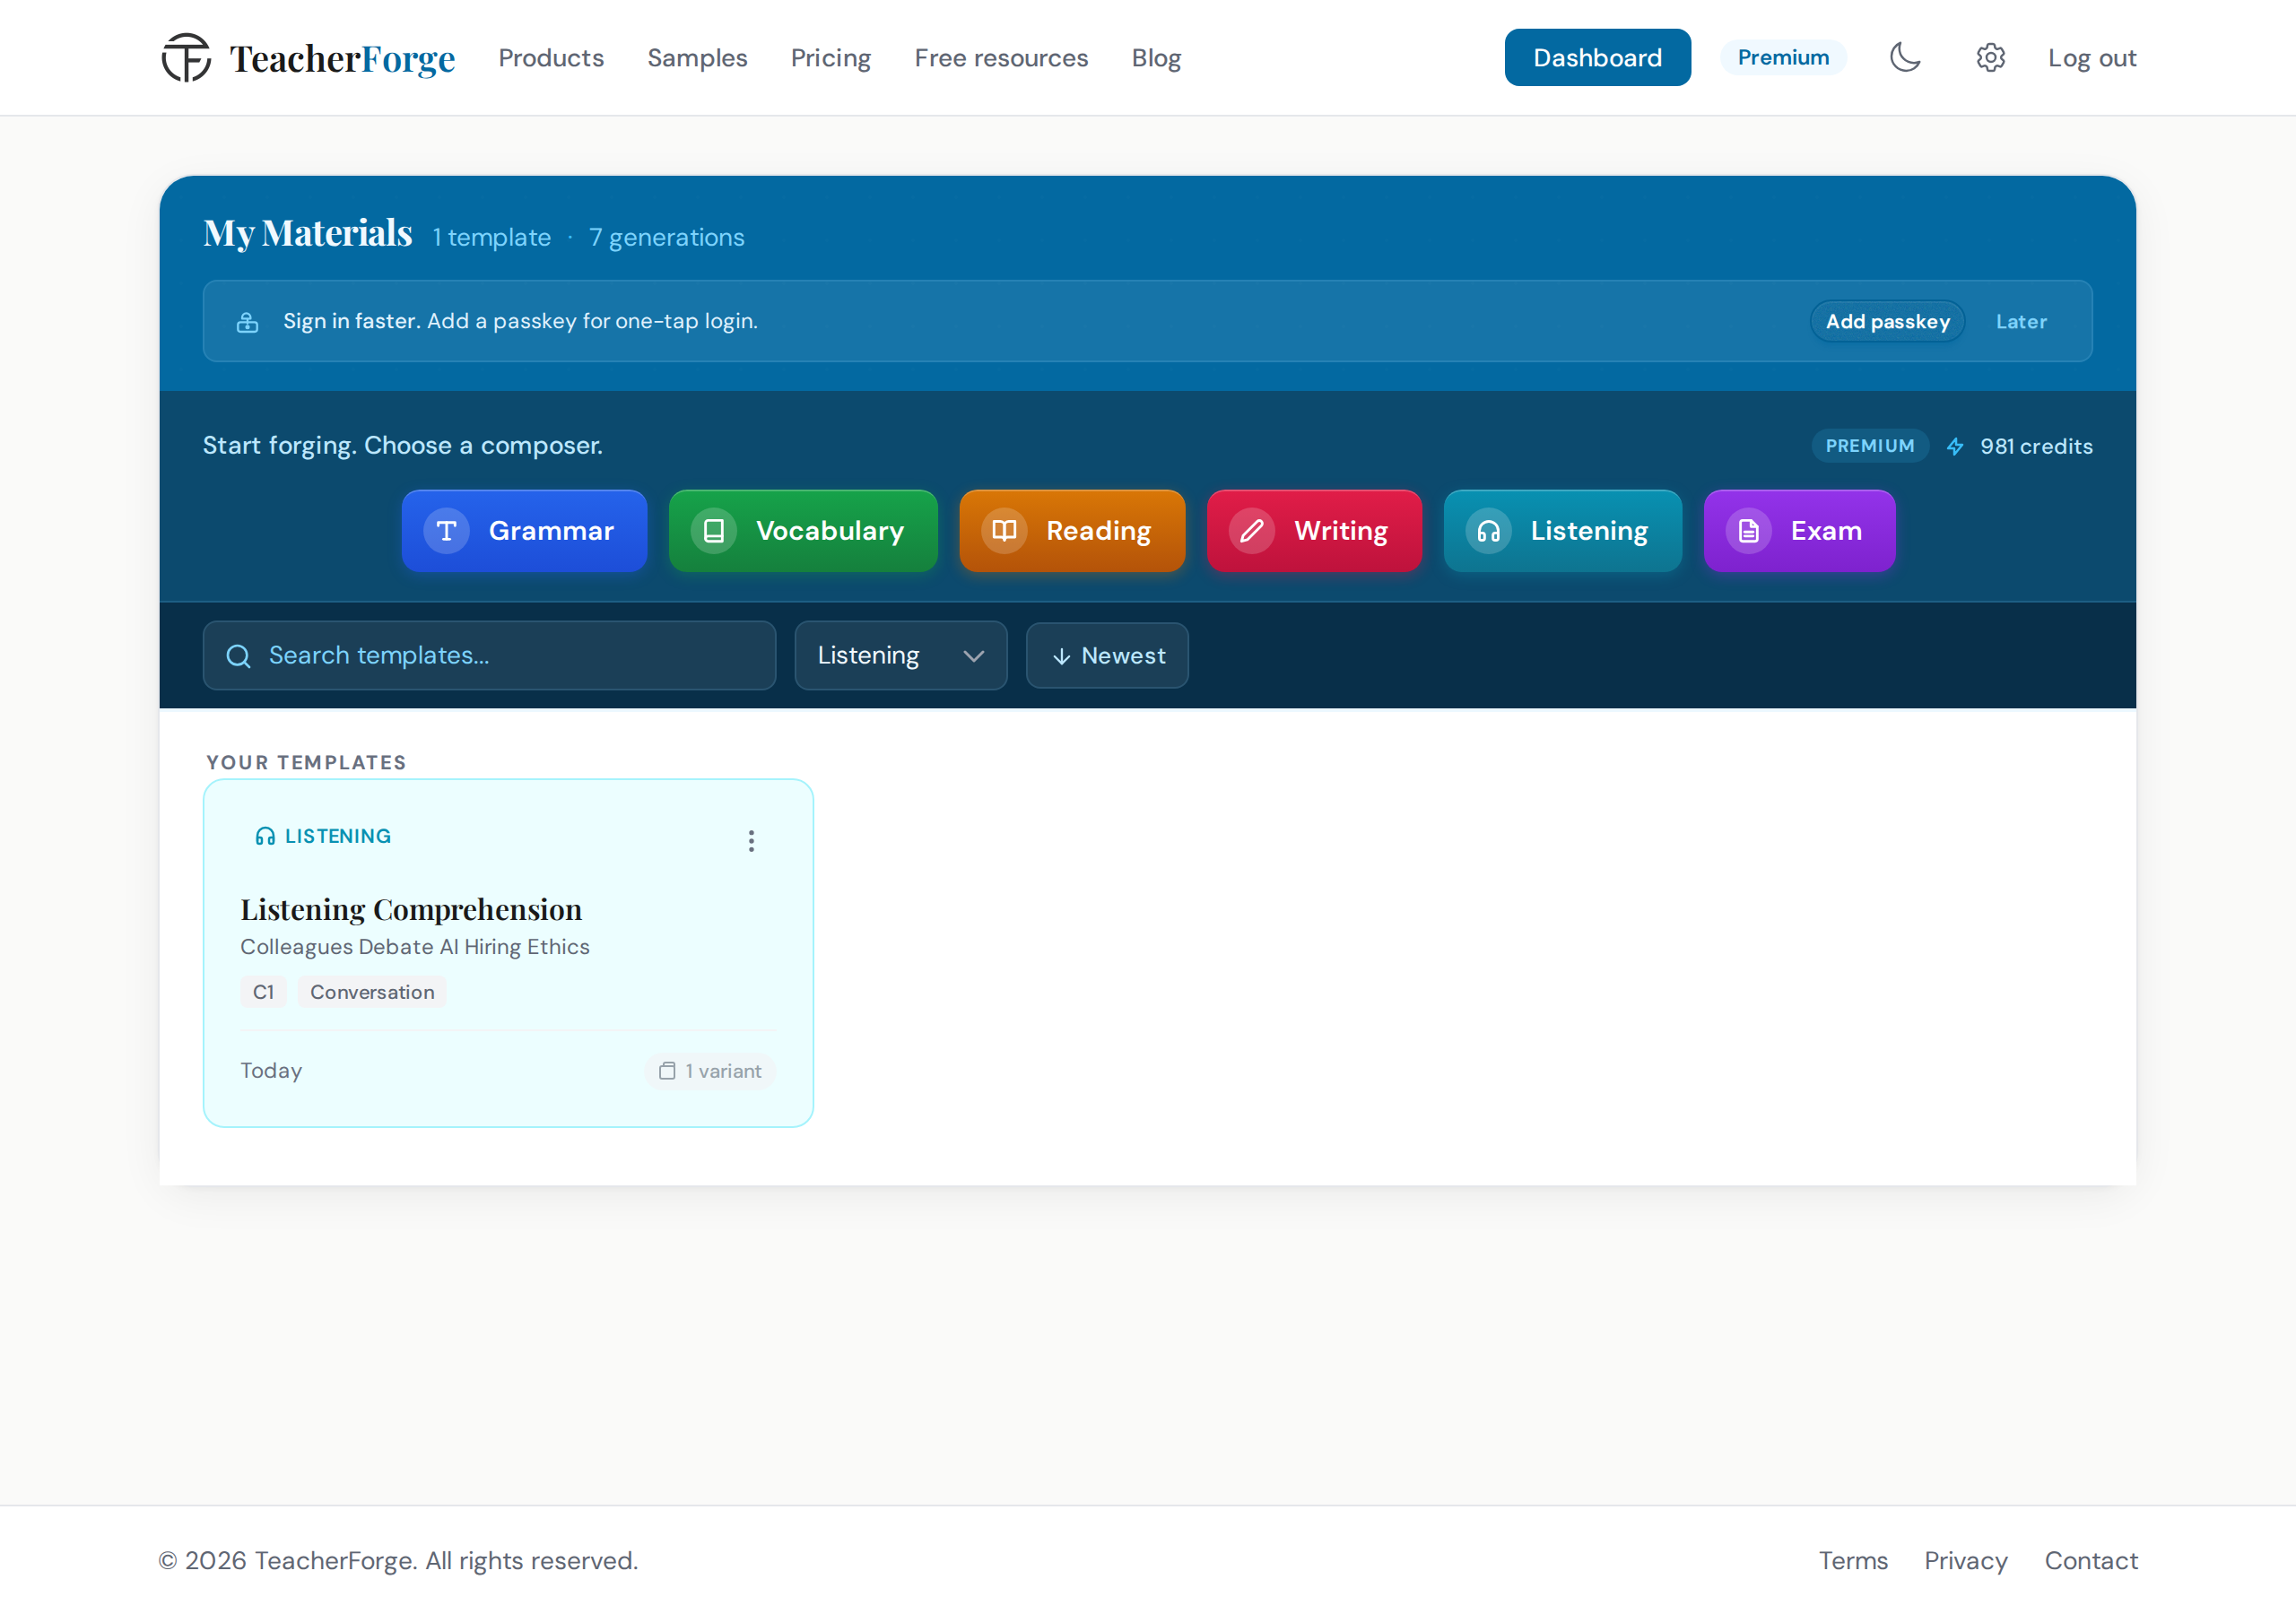The height and width of the screenshot is (1614, 2296).
Task: Go to Samples page
Action: (697, 58)
